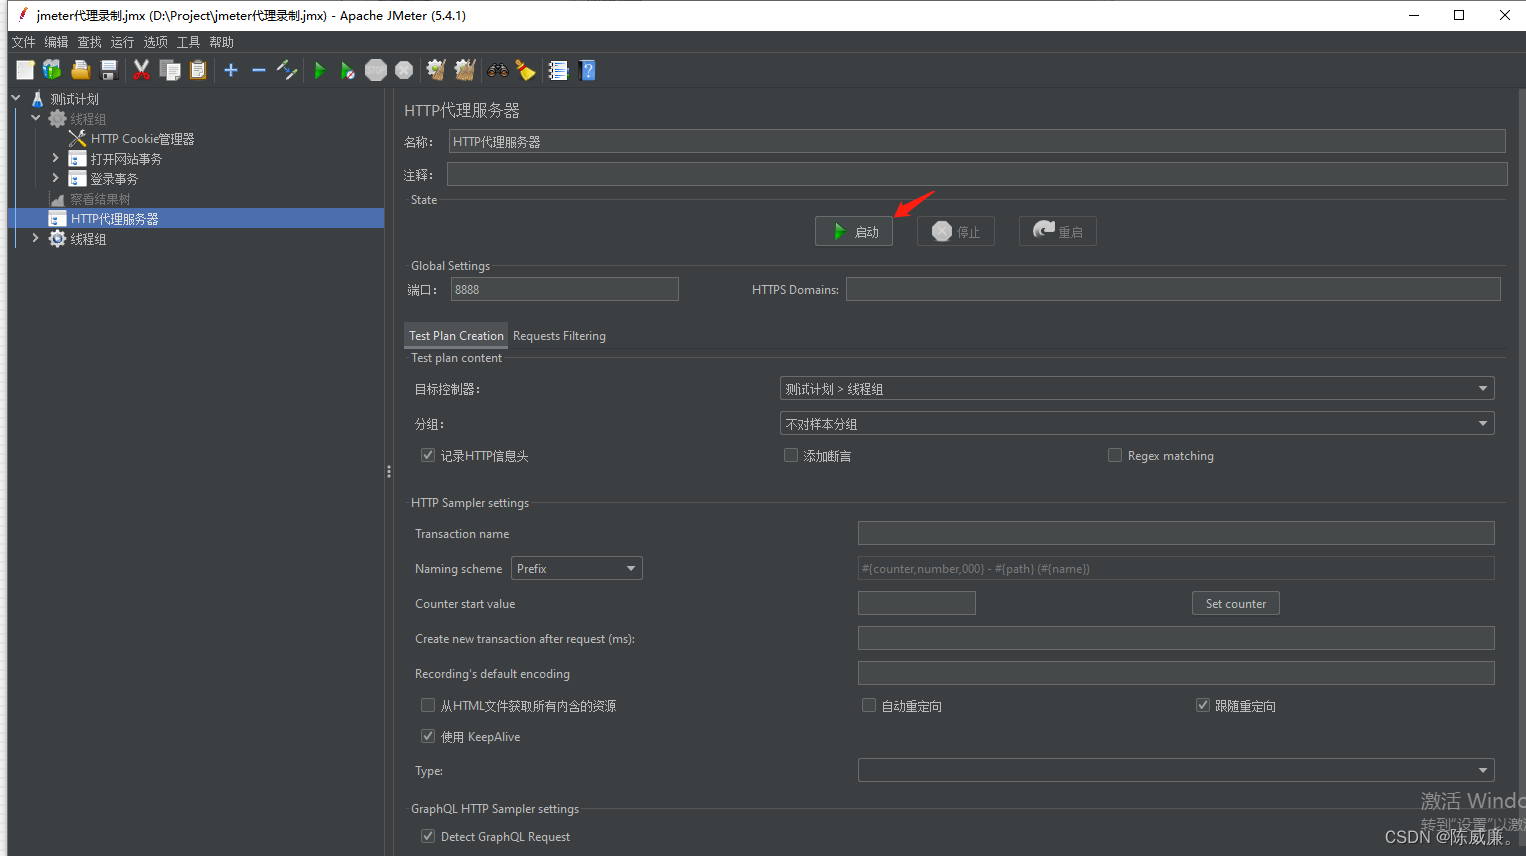Enable 从HTML文件获取所有内含的资源 checkbox
This screenshot has width=1526, height=856.
click(x=428, y=705)
